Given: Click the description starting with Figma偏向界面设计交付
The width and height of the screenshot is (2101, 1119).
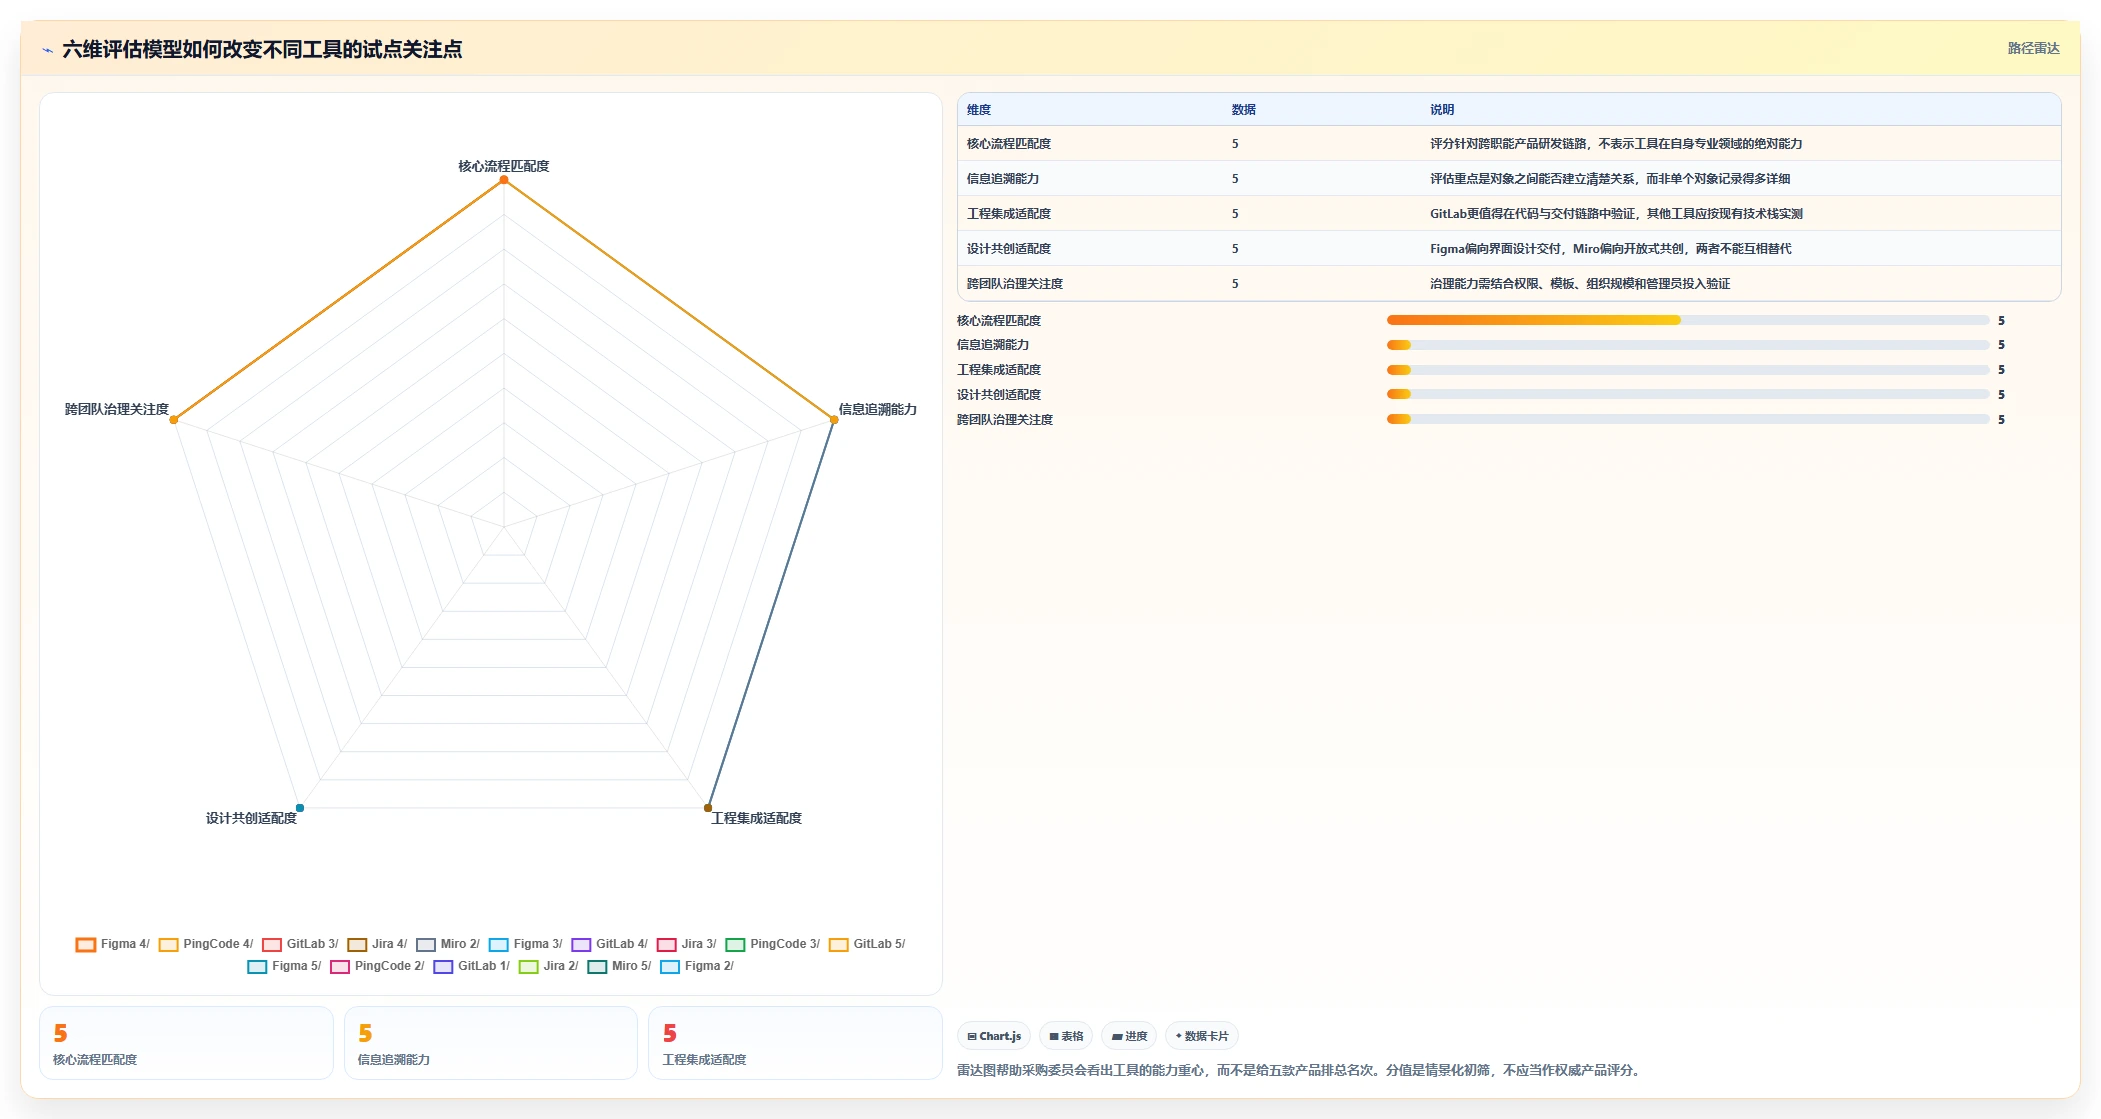Looking at the screenshot, I should coord(1610,249).
